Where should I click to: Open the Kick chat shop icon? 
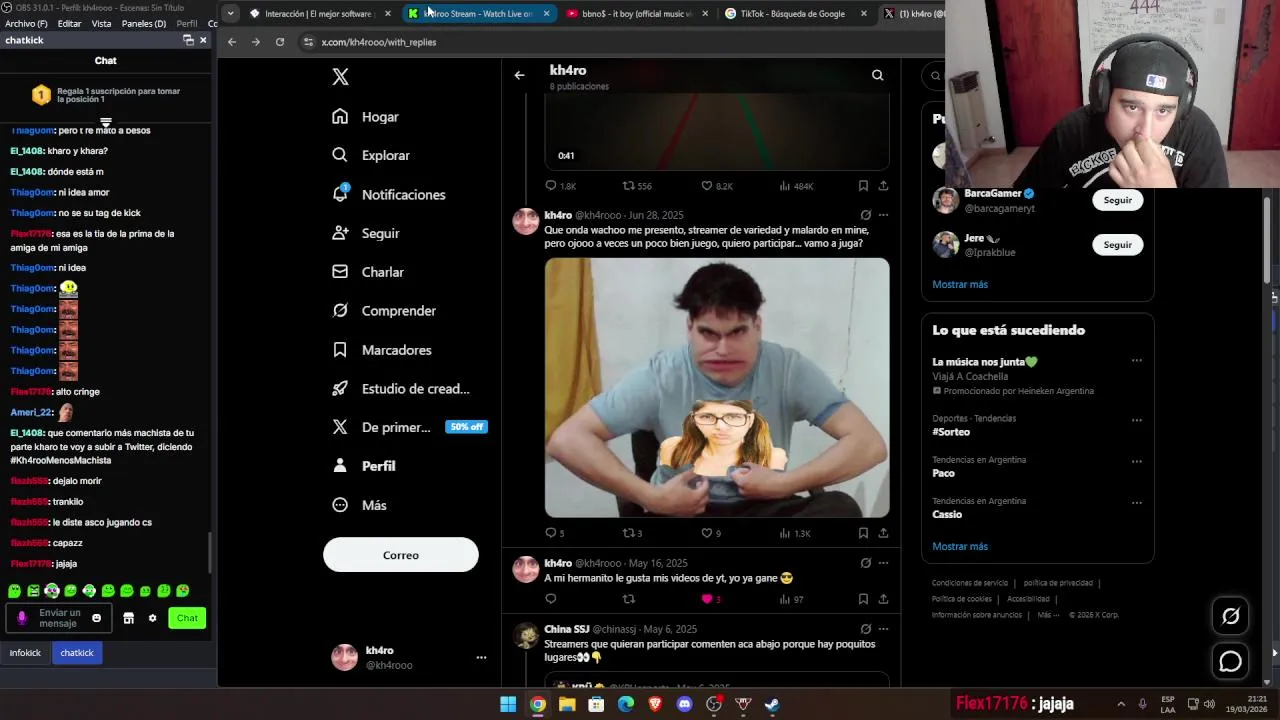pos(128,618)
